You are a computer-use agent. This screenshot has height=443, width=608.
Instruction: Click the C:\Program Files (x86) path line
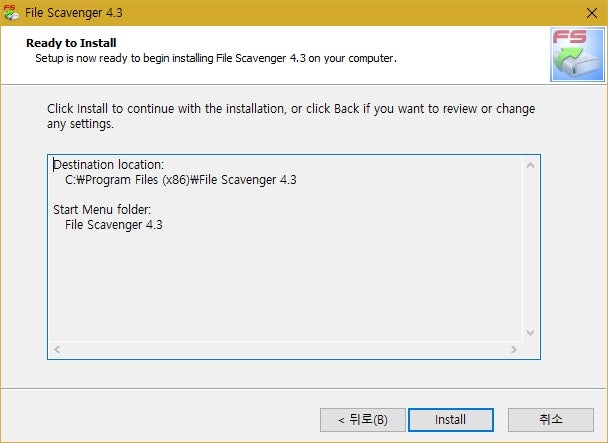point(181,180)
